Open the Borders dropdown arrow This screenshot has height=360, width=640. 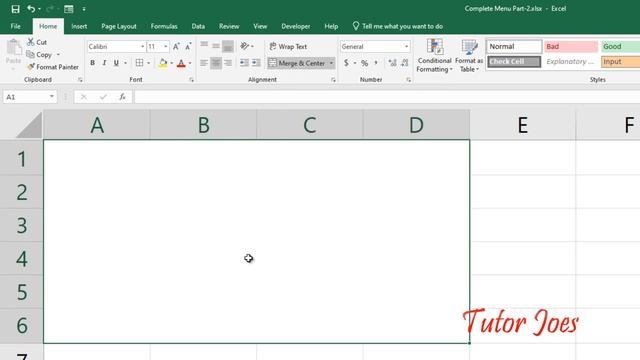[x=149, y=63]
